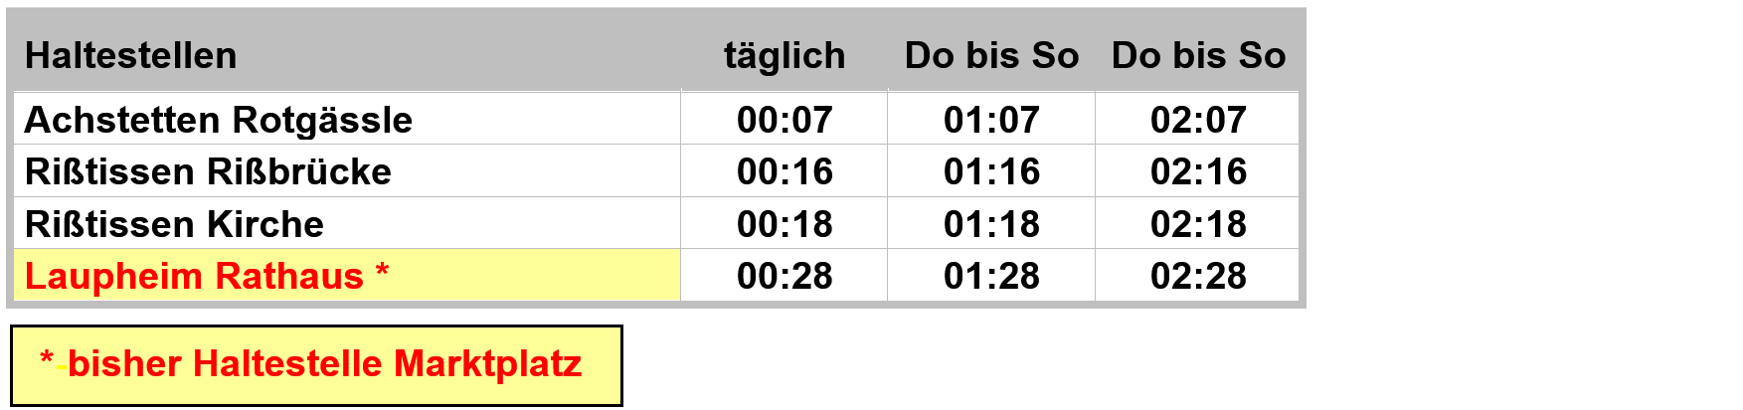
Task: Click the 00:16 time cell
Action: 784,171
